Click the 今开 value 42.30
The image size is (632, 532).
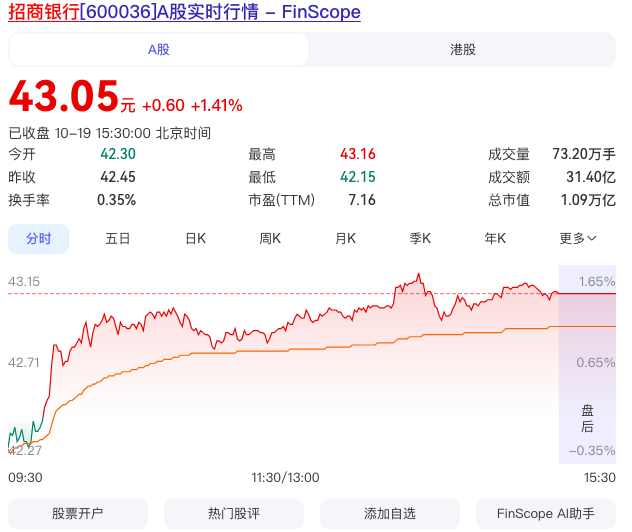click(x=118, y=154)
